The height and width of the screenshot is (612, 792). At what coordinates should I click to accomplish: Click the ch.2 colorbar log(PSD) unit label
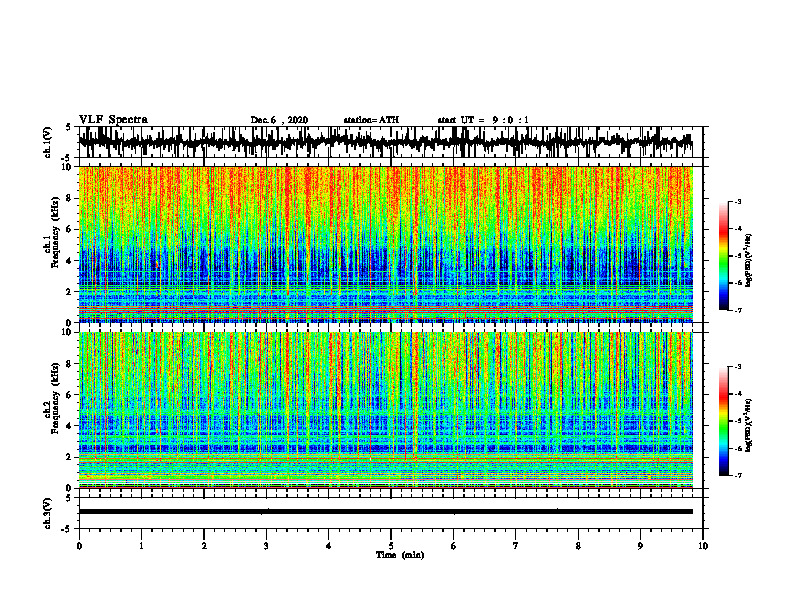pos(749,425)
